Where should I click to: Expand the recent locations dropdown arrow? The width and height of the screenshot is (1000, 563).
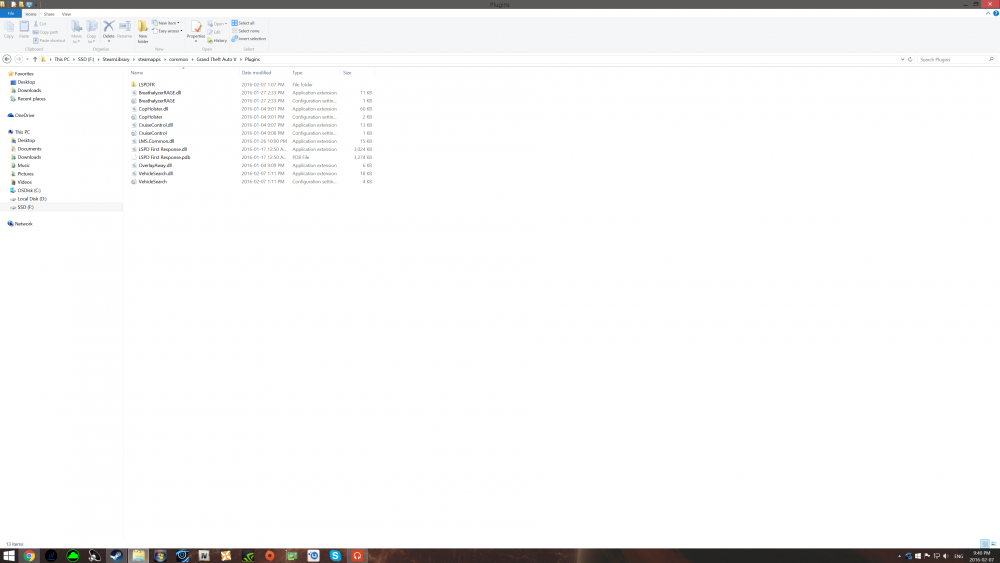point(27,59)
